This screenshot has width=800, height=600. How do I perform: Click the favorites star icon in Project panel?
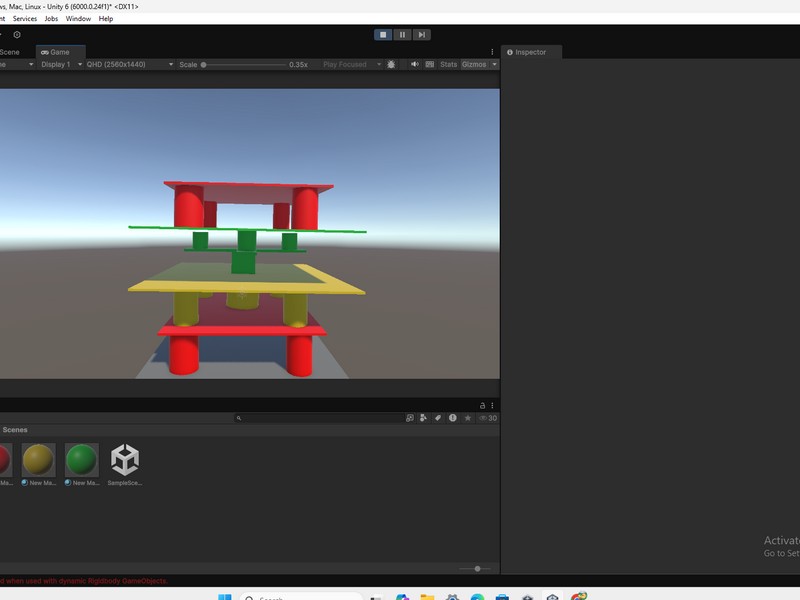[x=467, y=418]
